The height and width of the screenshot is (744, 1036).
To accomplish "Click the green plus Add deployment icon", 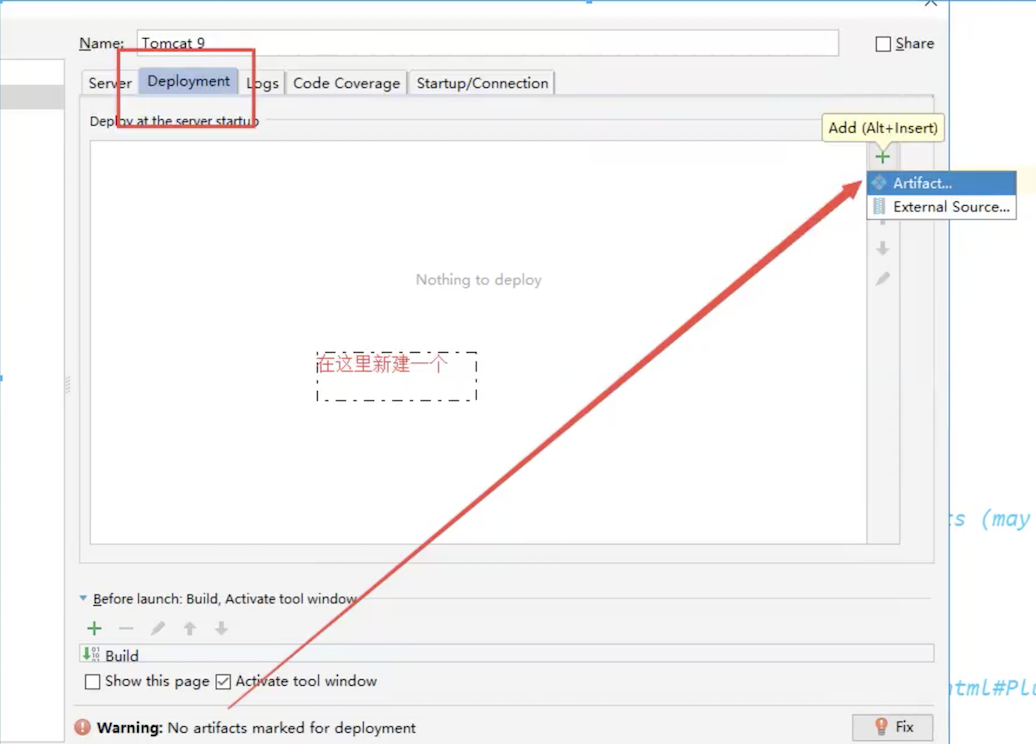I will coord(883,157).
